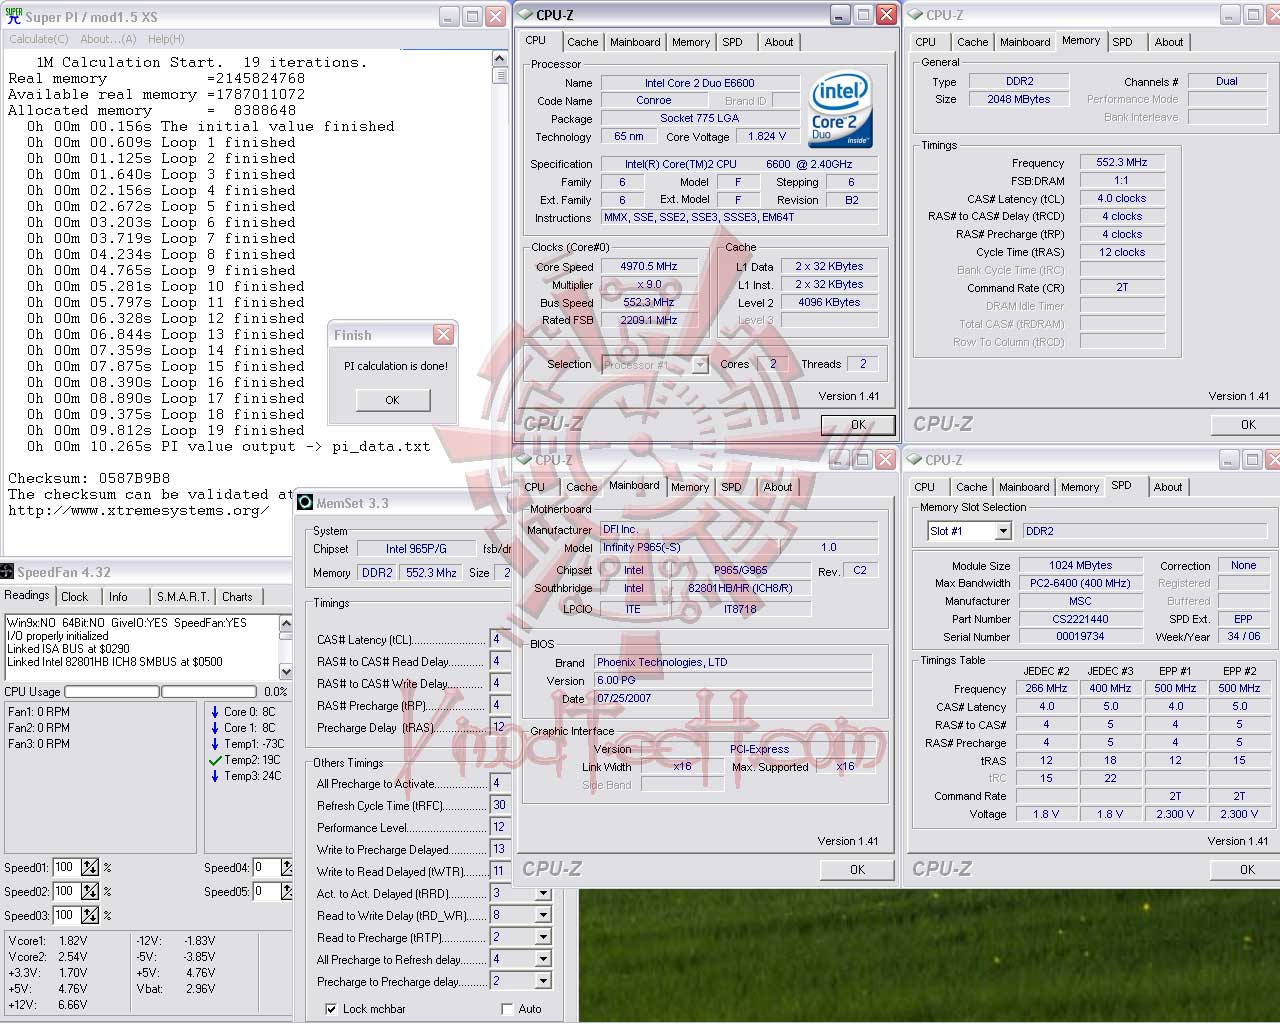Enable the Auto checkbox in MemSet
Screen dimensions: 1280x1024
(x=507, y=1009)
